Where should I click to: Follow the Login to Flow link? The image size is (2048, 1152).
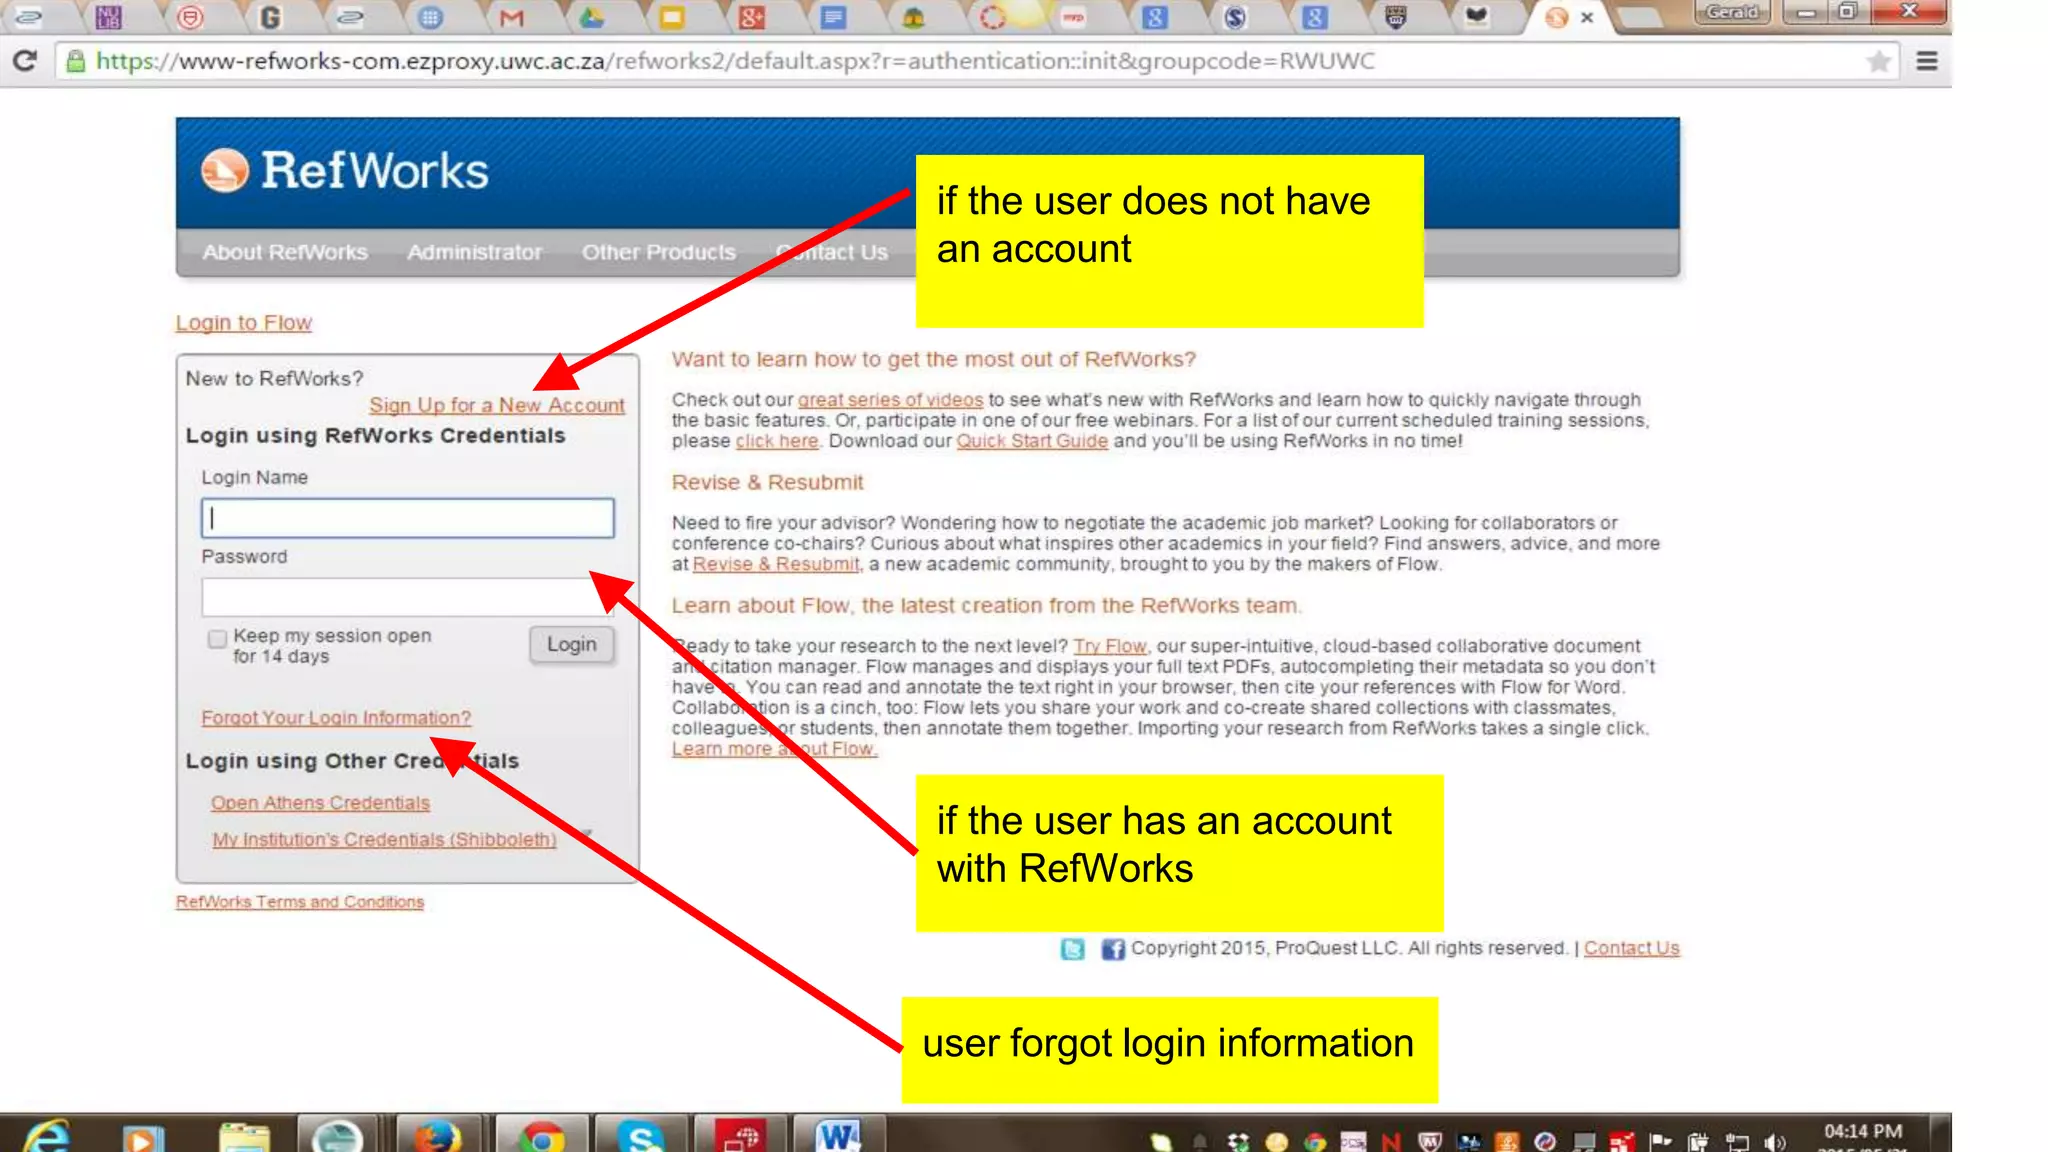click(244, 323)
